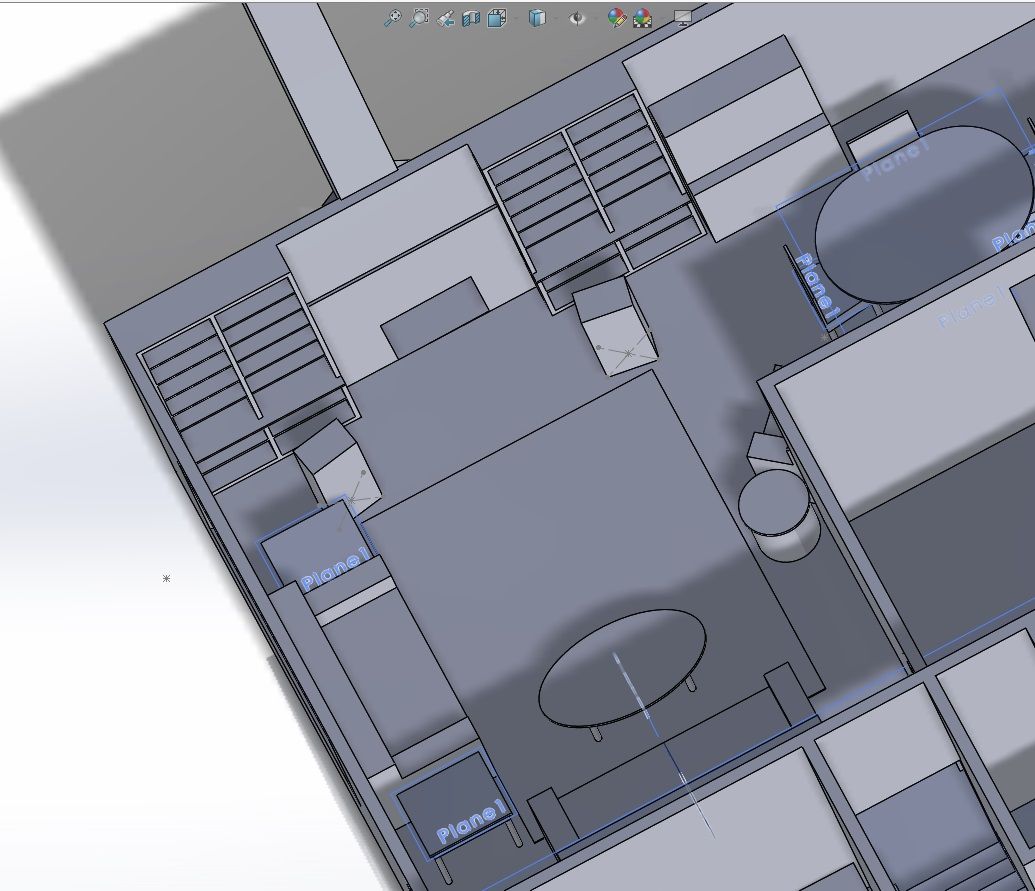The width and height of the screenshot is (1035, 891).
Task: Open the Display Style dropdown arrow
Action: (557, 18)
